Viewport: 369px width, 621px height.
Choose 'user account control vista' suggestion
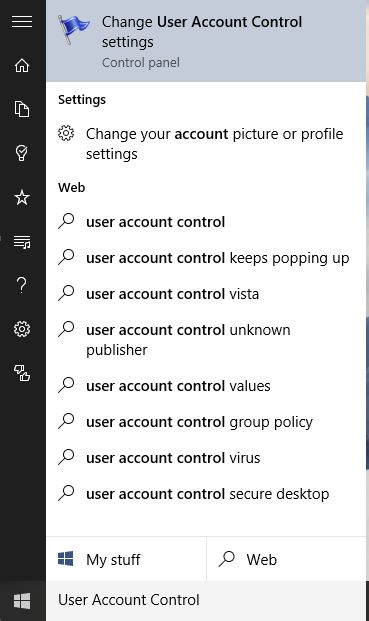206,294
